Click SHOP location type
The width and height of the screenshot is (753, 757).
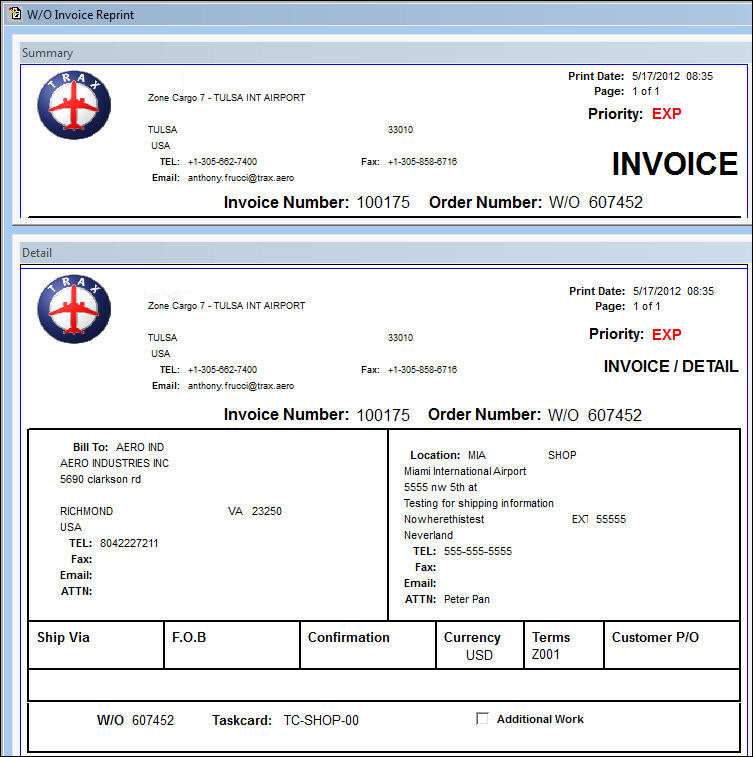pos(562,455)
